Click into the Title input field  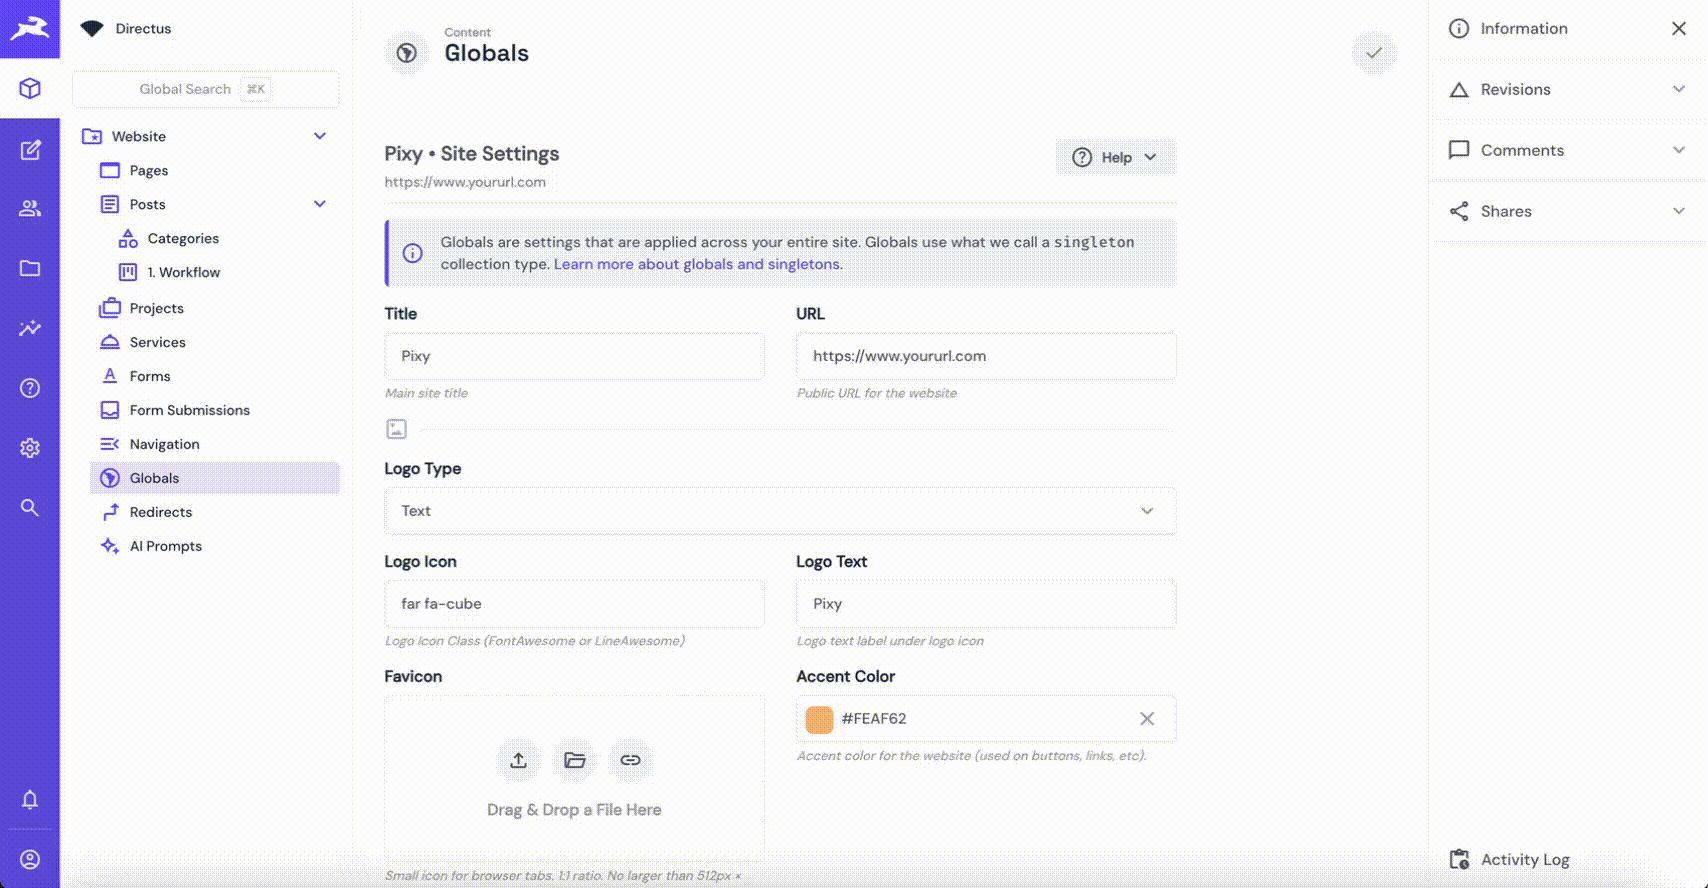click(574, 356)
